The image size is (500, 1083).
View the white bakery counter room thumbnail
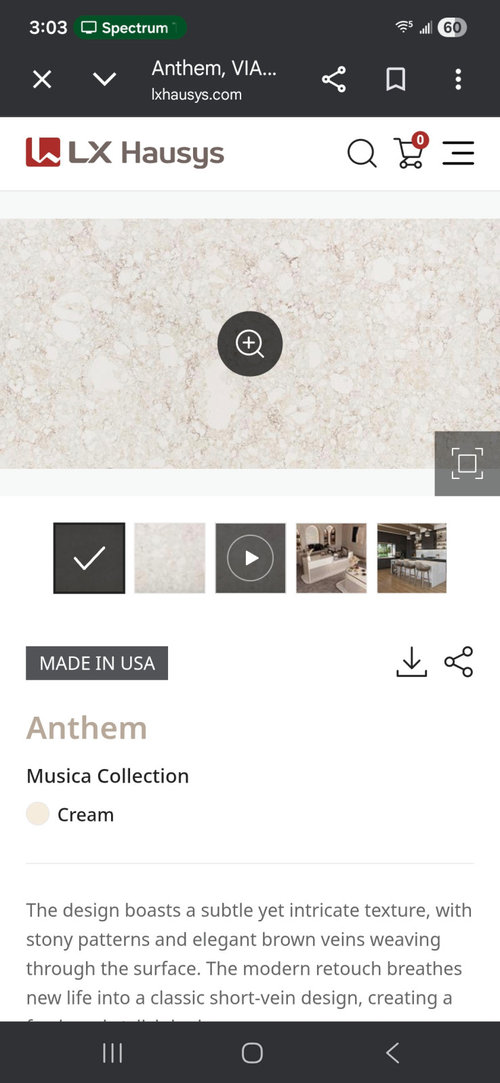pyautogui.click(x=331, y=558)
